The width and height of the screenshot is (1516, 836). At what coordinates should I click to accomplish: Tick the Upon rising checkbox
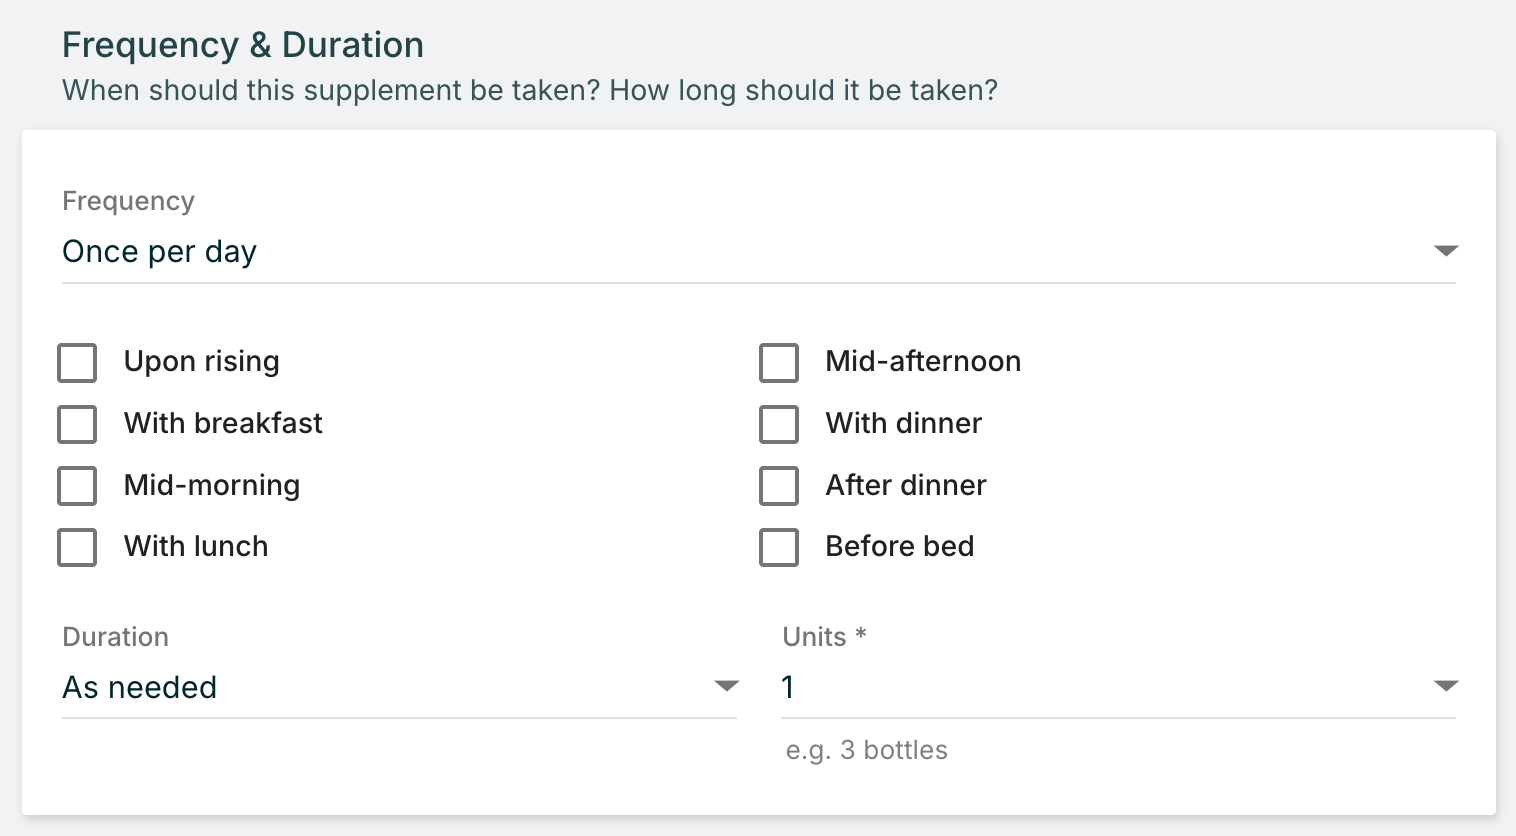(x=77, y=363)
